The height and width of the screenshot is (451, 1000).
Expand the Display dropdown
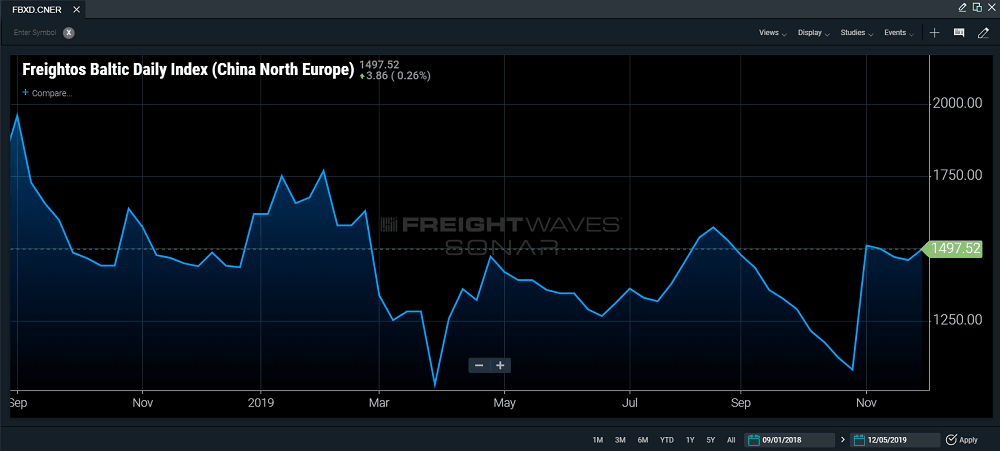coord(813,33)
